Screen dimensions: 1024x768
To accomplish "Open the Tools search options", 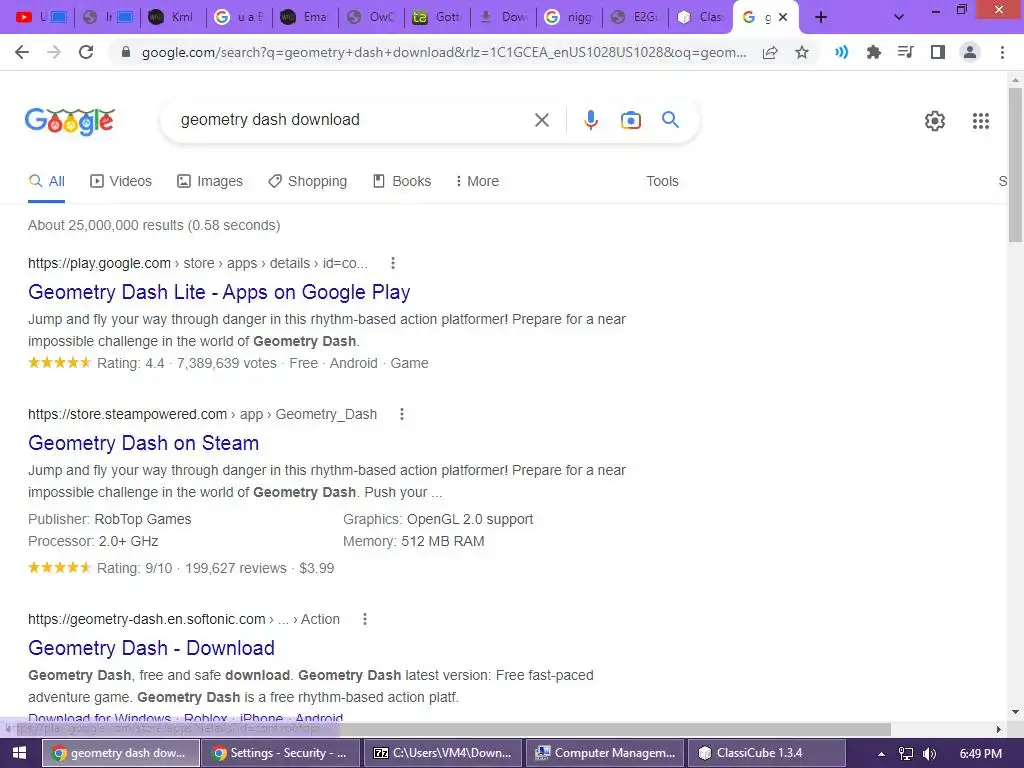I will [662, 182].
